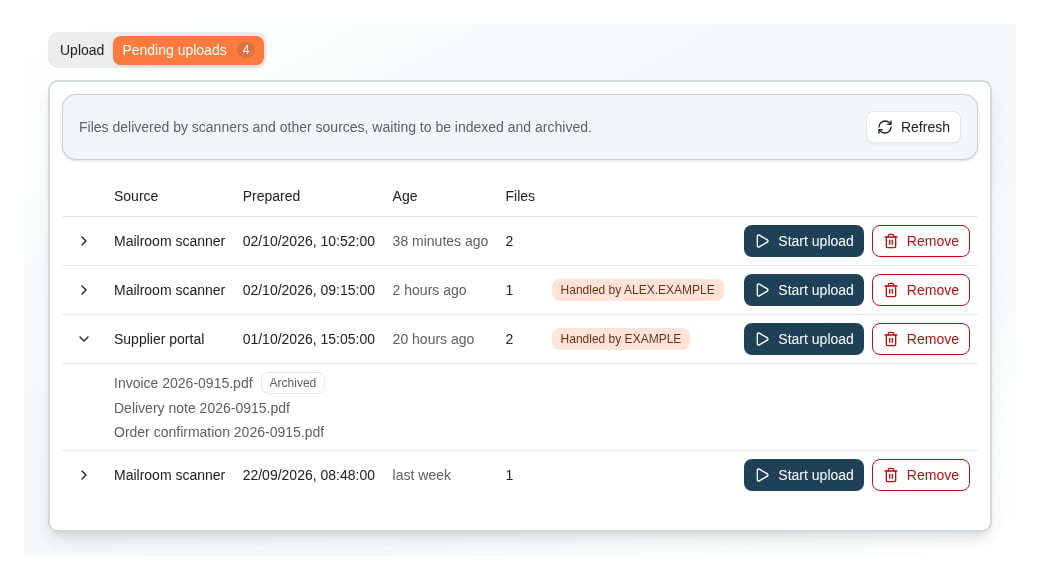Click the pending count badge 4

(x=245, y=50)
